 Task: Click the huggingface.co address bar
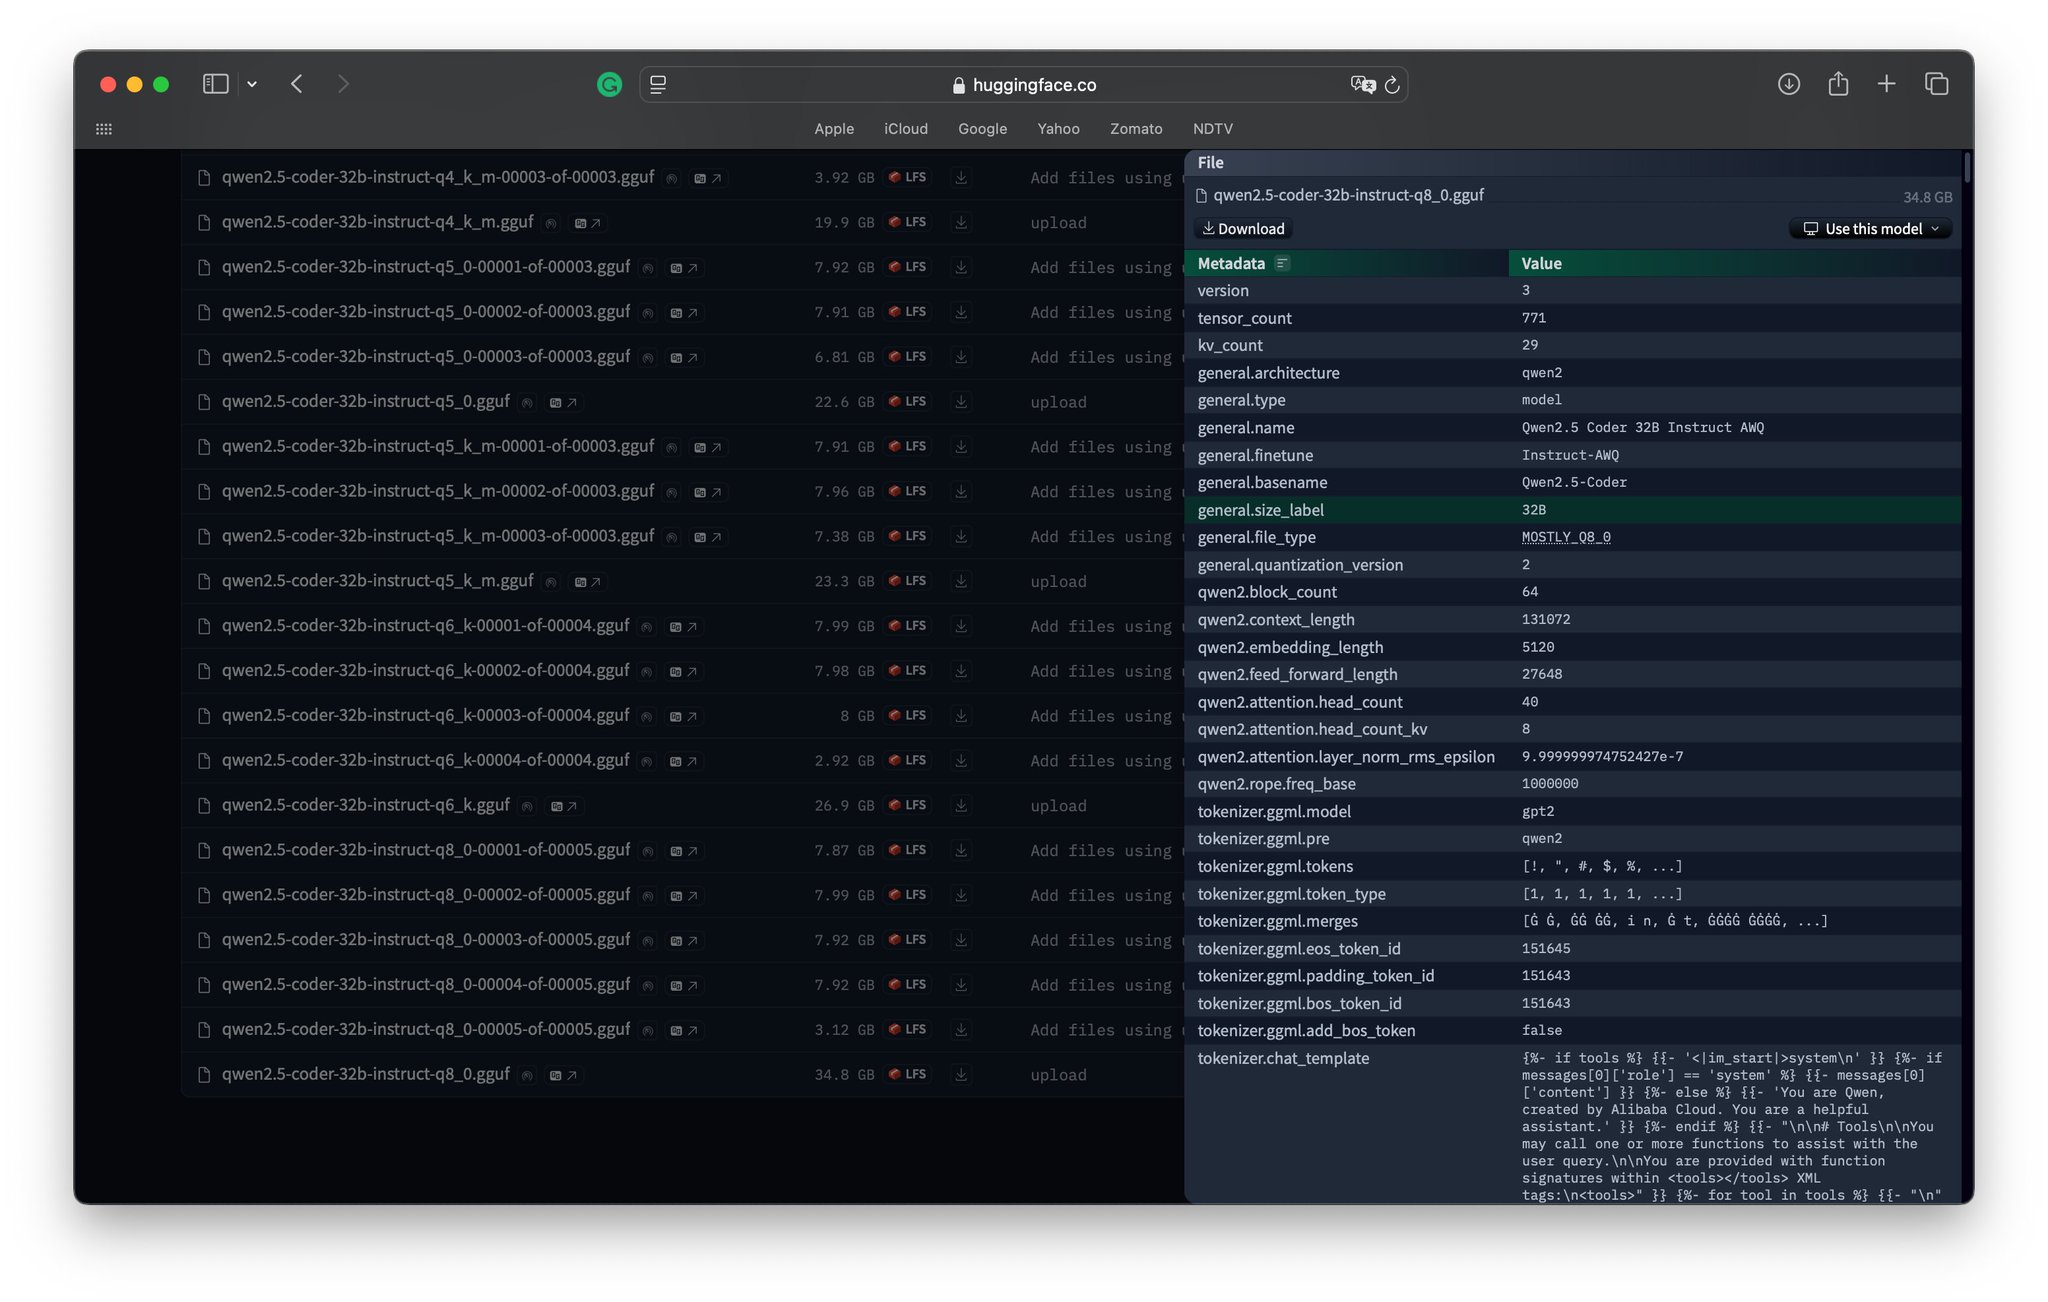[x=1024, y=85]
